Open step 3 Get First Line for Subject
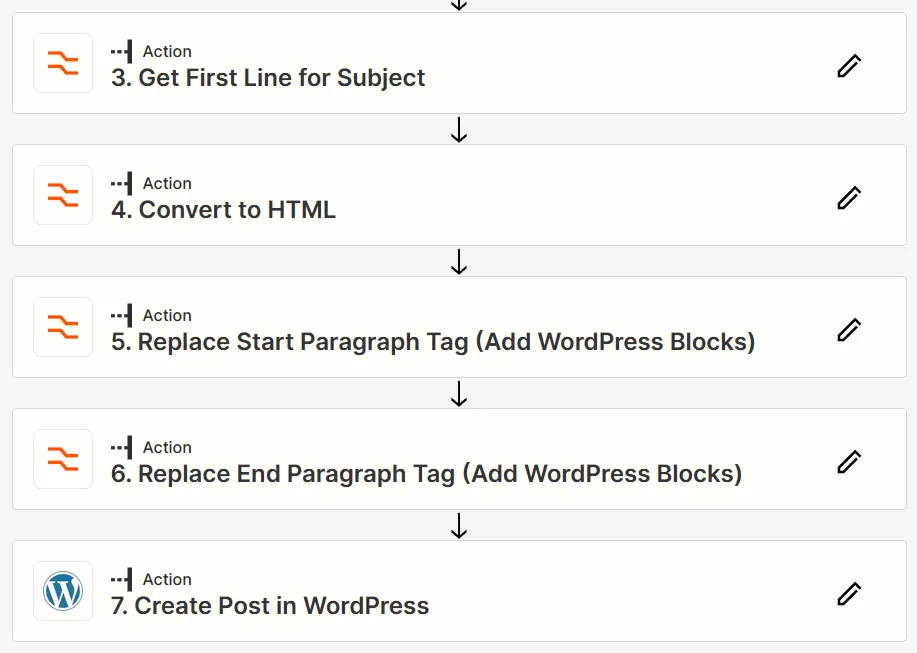 (268, 78)
